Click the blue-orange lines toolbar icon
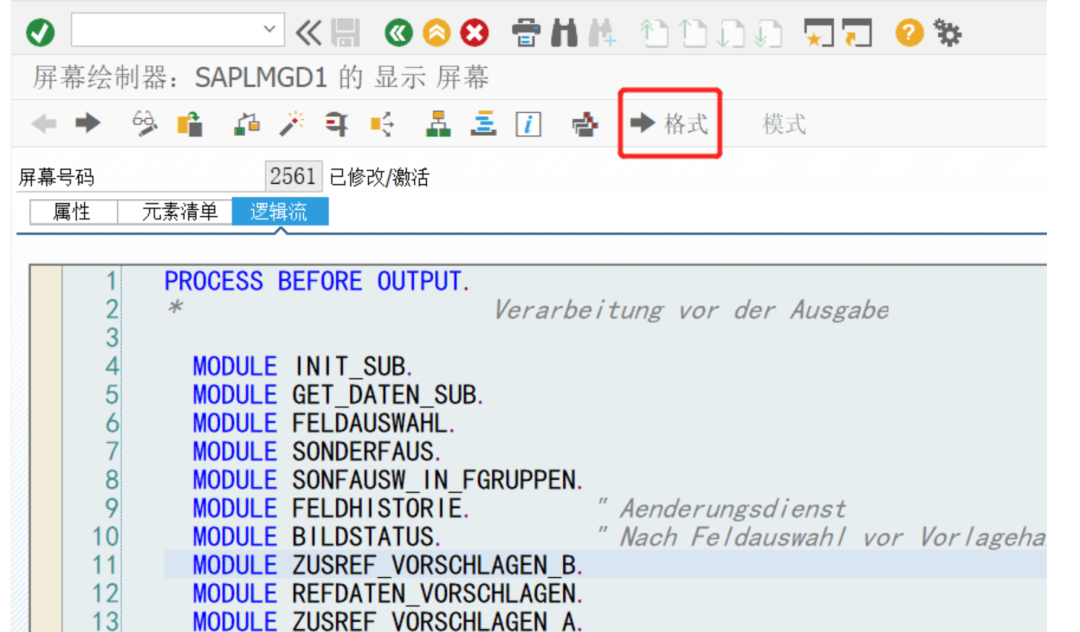Screen dimensions: 1080x632 pos(484,124)
